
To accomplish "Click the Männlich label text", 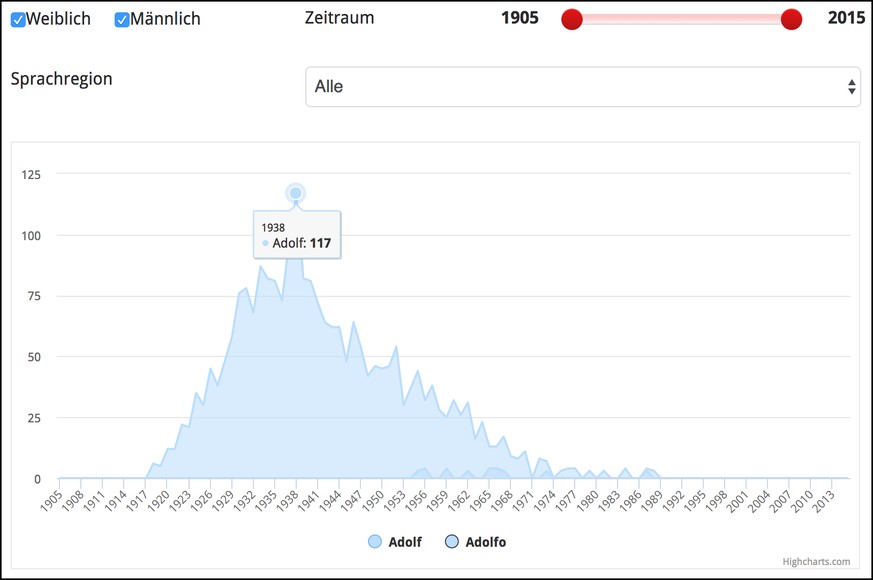I will 166,19.
